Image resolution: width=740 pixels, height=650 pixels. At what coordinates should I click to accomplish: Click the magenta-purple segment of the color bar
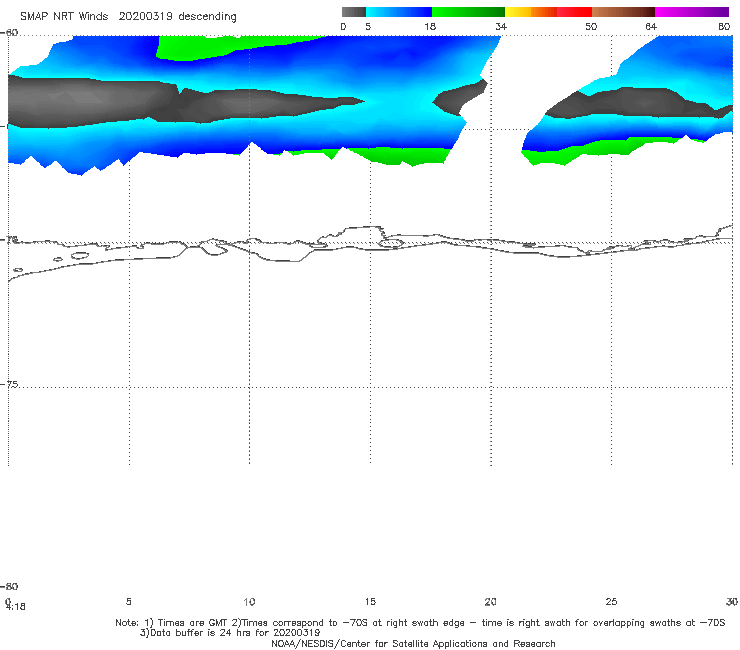tap(692, 12)
